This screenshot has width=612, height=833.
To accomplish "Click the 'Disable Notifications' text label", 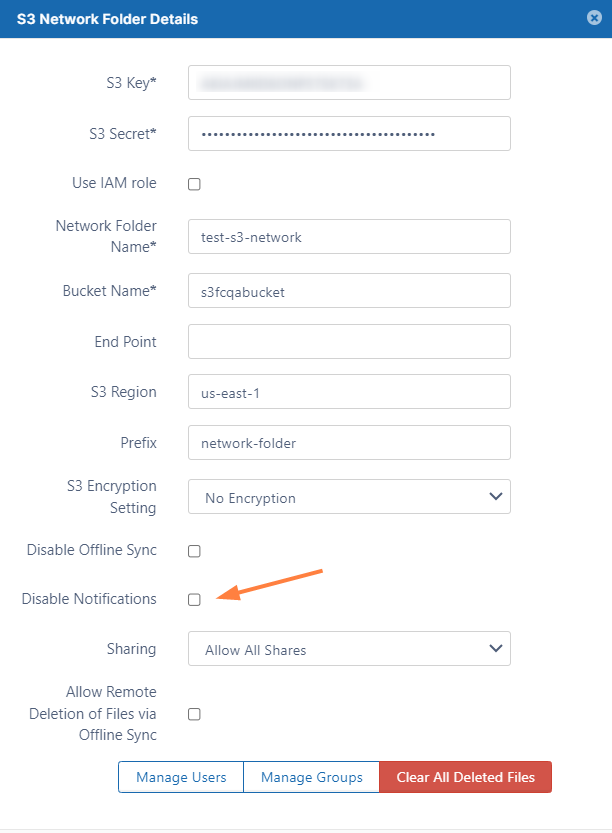I will point(89,599).
